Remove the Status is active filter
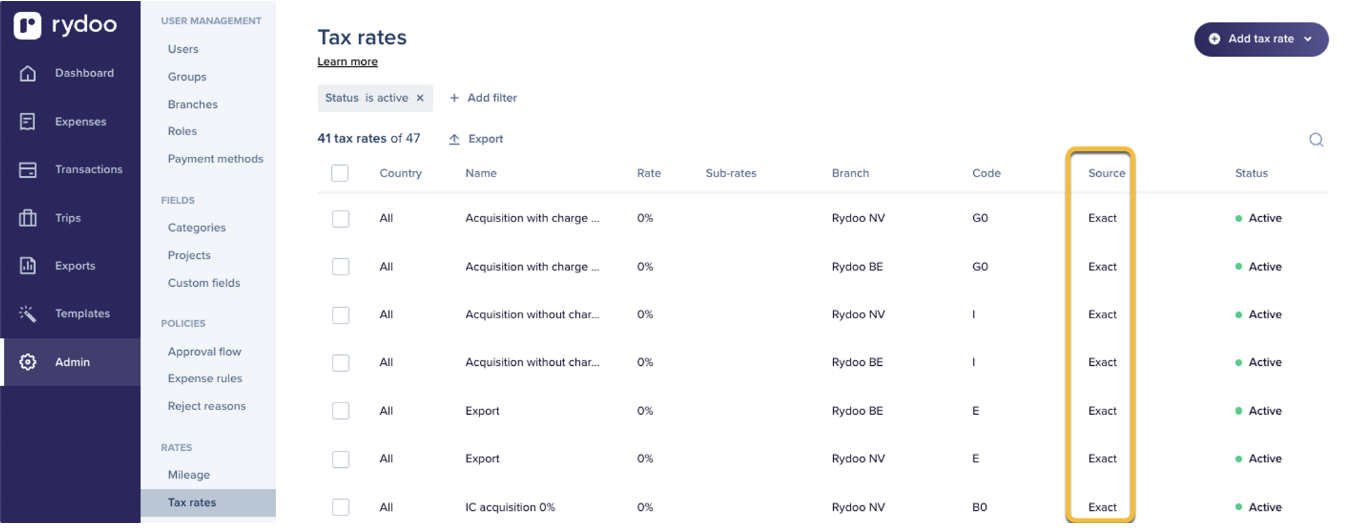 (x=420, y=98)
